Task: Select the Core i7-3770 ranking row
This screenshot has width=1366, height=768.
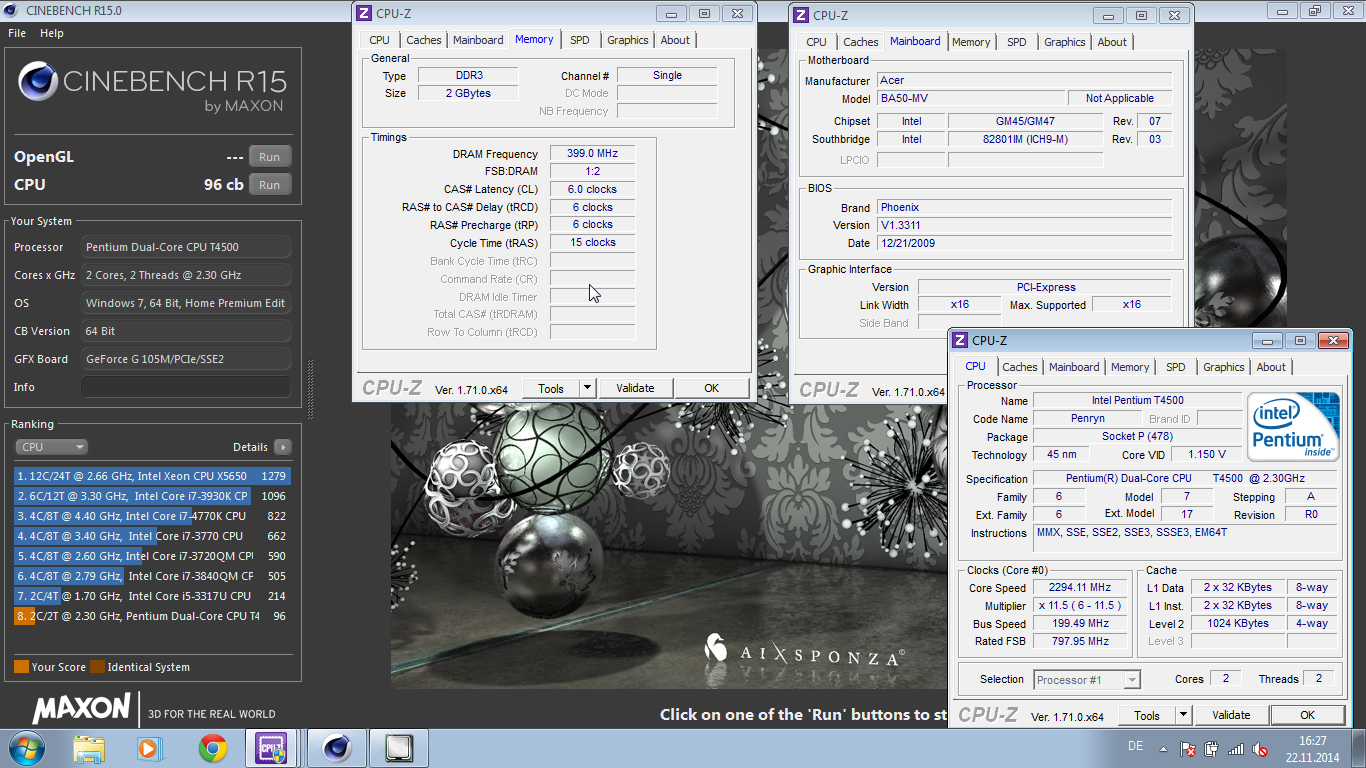Action: (152, 536)
